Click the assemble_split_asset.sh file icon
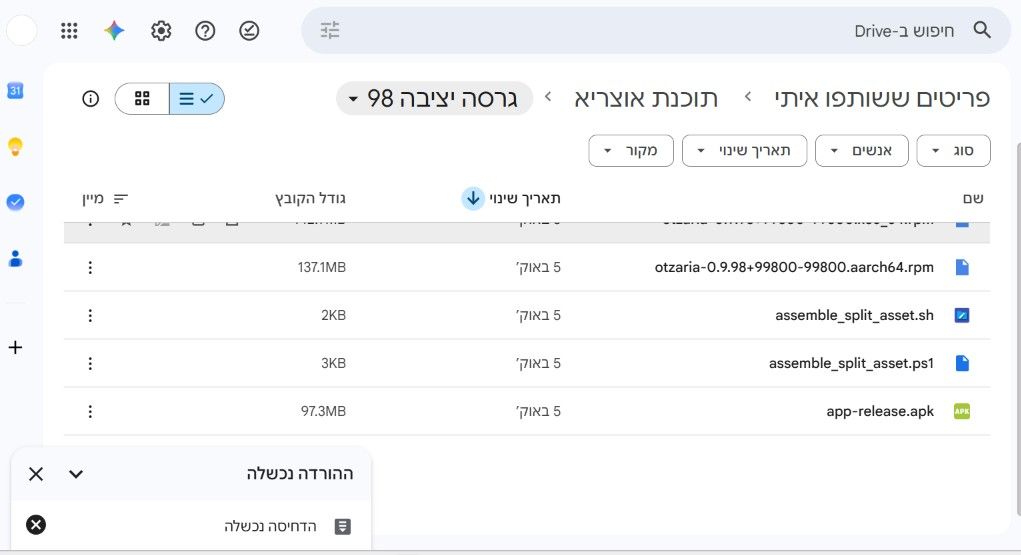This screenshot has height=555, width=1021. [x=962, y=315]
